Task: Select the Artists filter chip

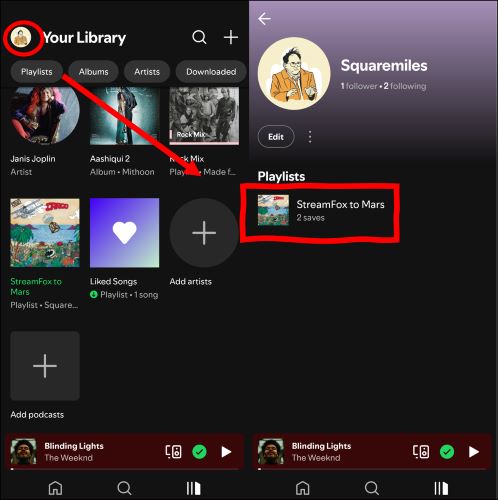Action: click(147, 72)
